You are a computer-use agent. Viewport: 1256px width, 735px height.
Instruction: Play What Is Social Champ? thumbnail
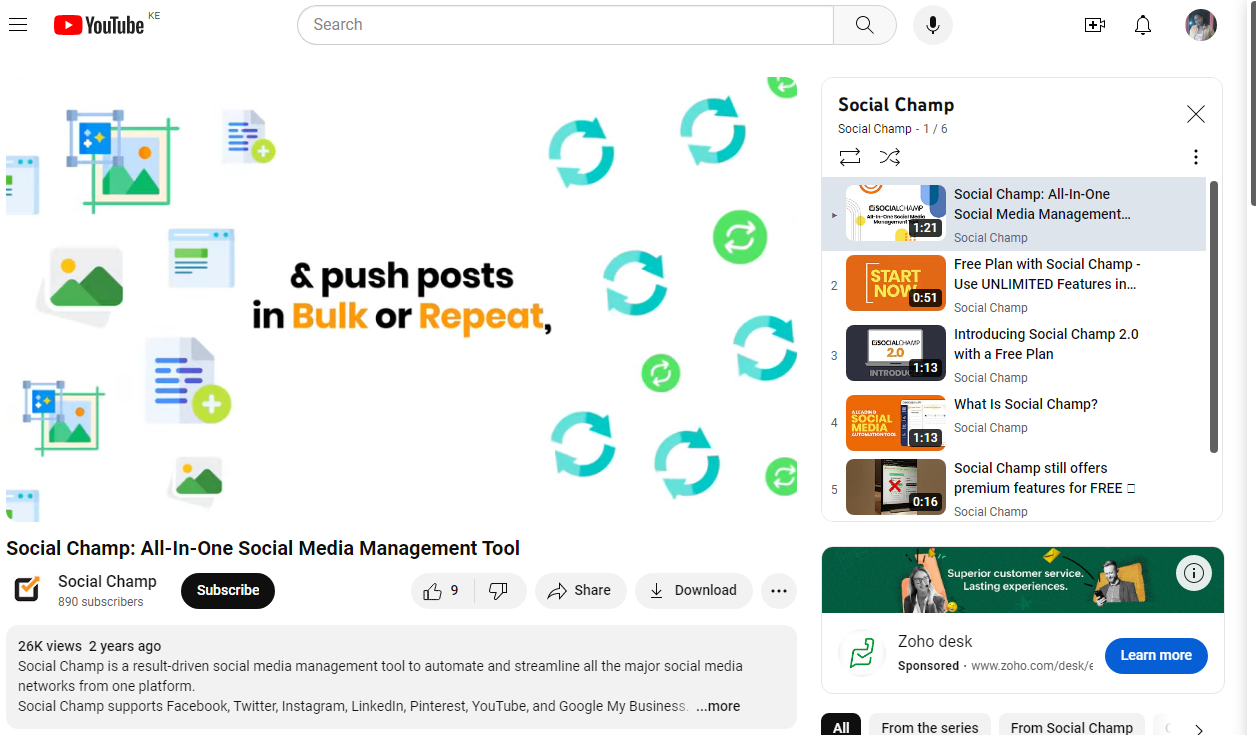pos(895,423)
